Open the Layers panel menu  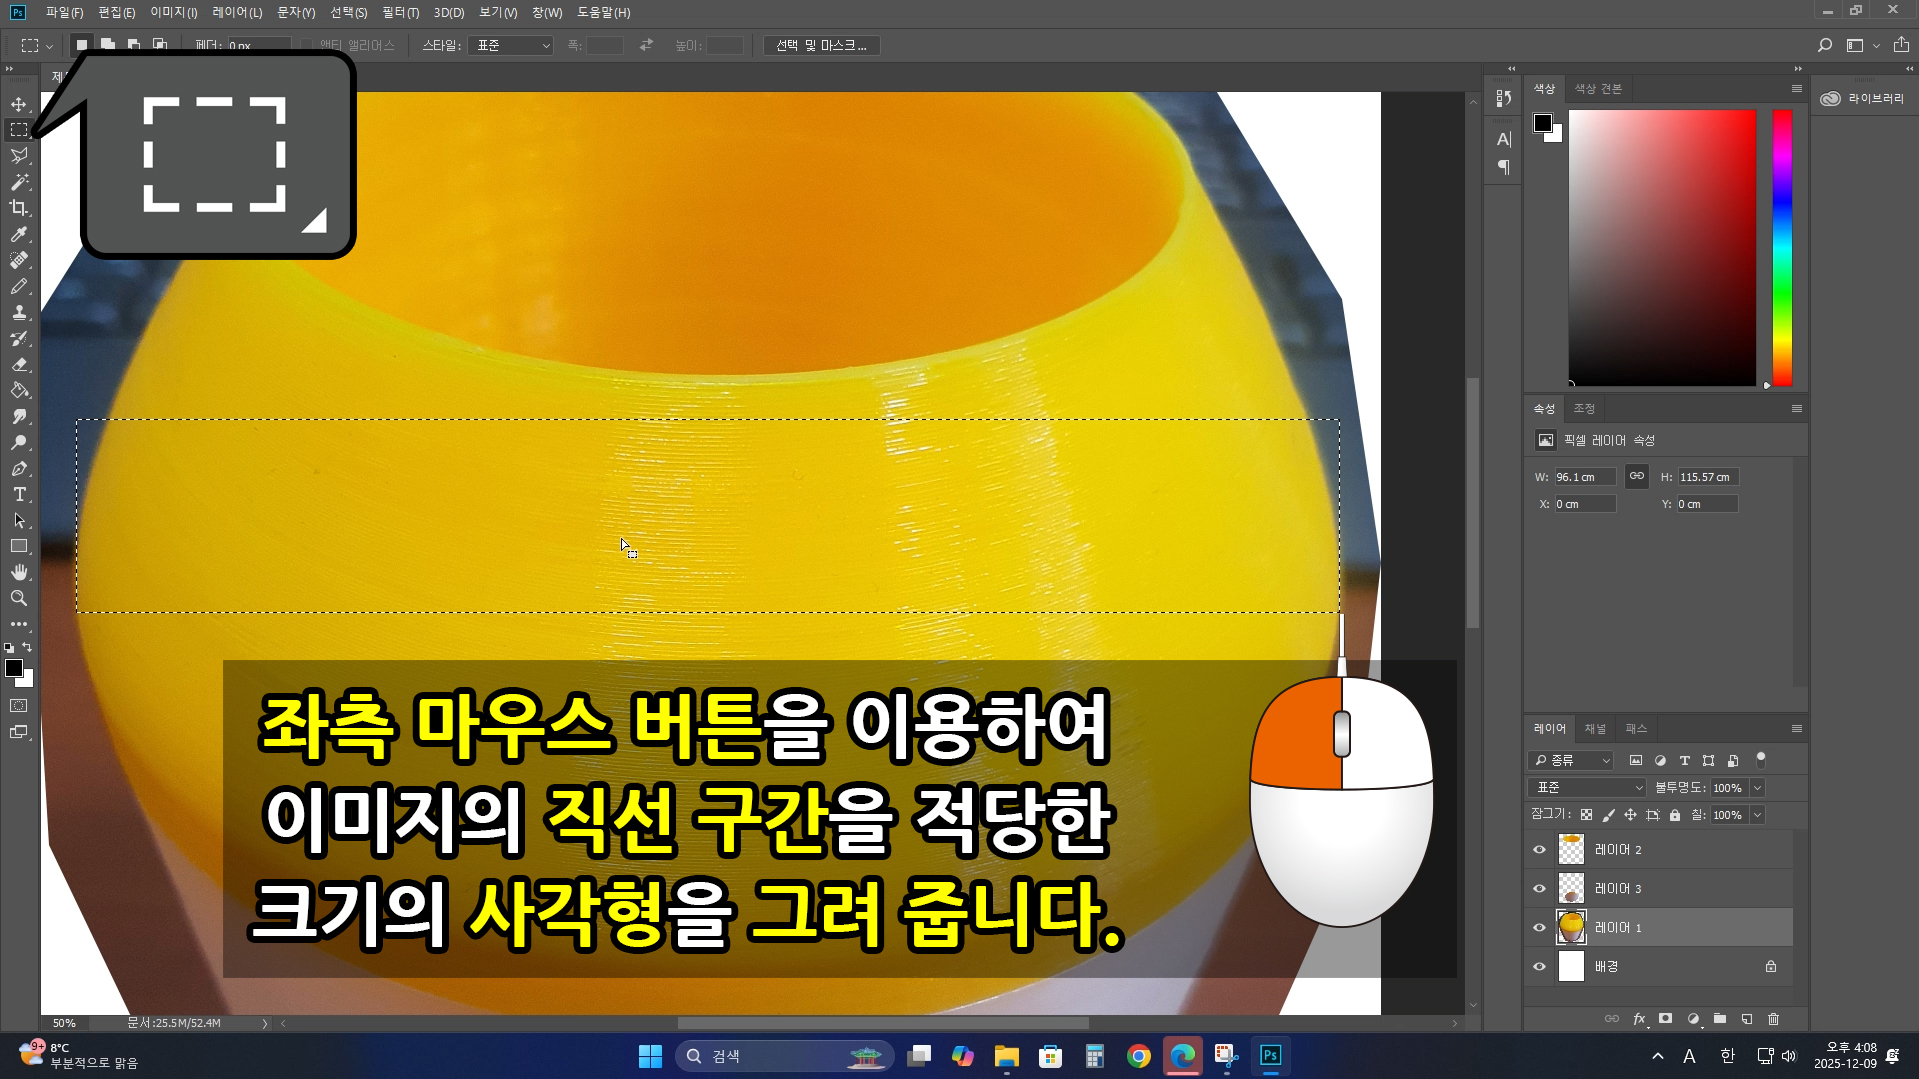point(1797,728)
